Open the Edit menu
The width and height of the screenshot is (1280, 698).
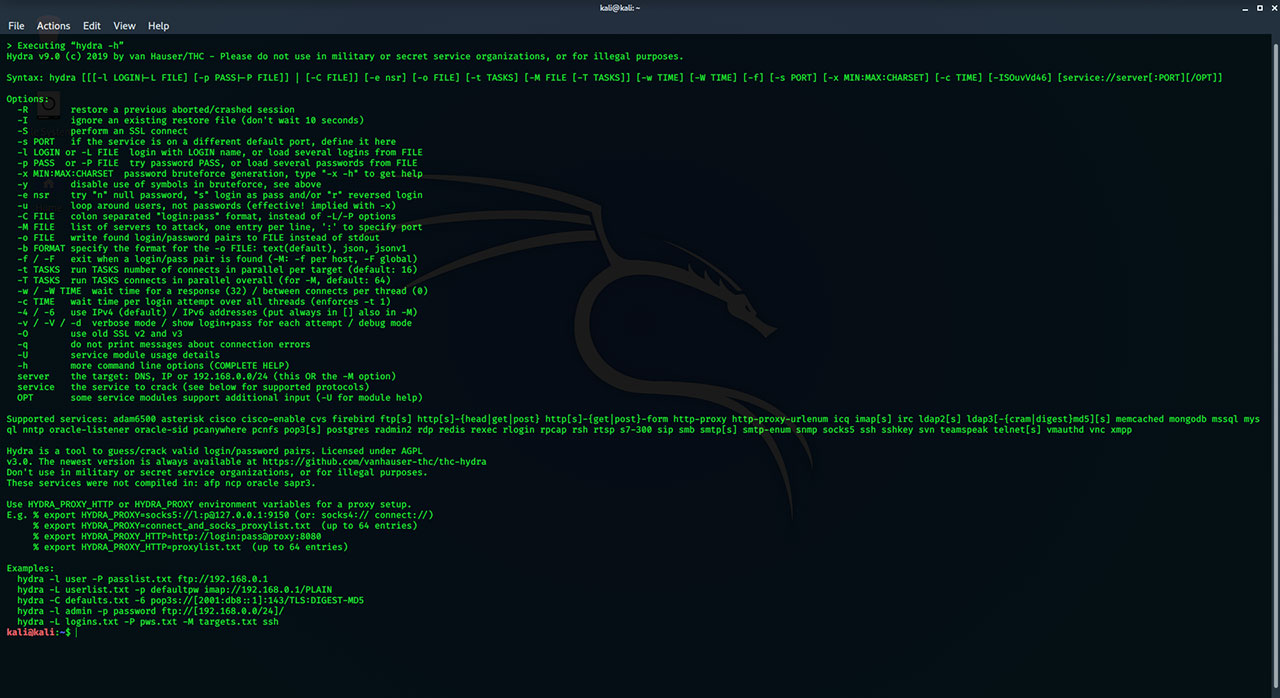tap(92, 25)
